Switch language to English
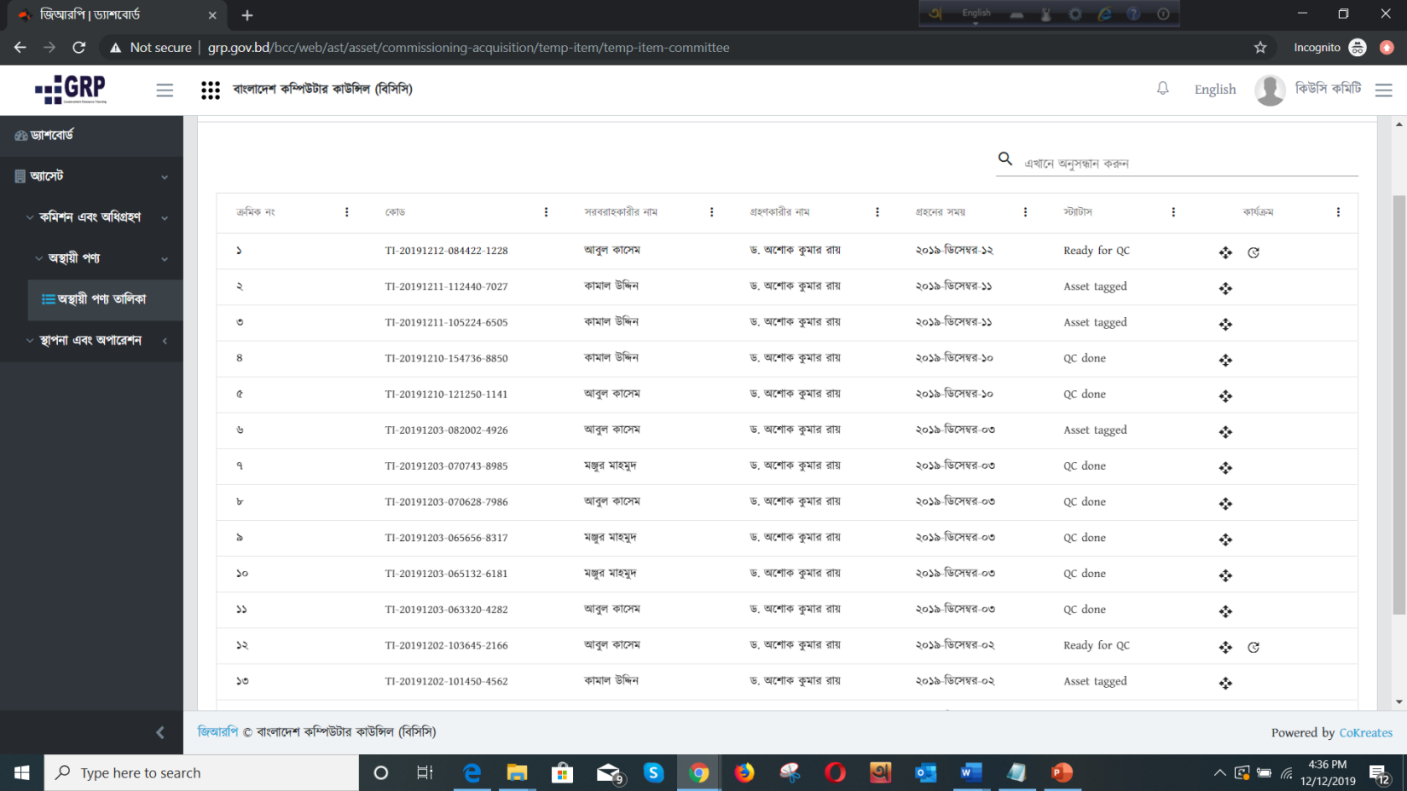The image size is (1407, 791). (1214, 90)
